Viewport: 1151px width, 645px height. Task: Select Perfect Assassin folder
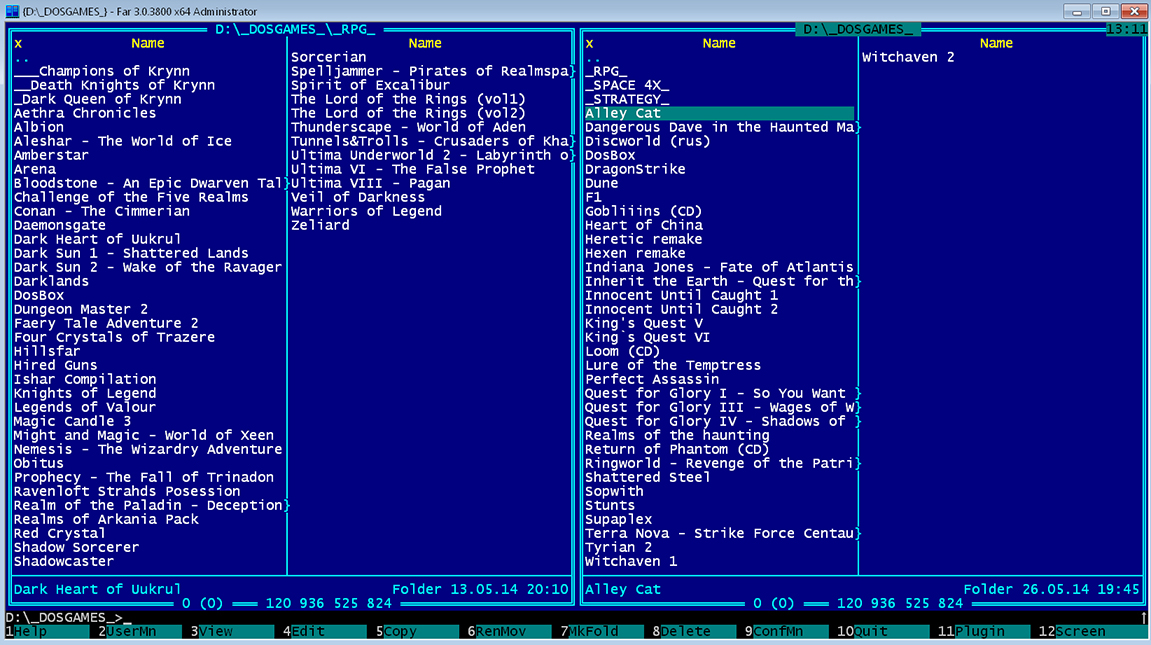coord(652,379)
